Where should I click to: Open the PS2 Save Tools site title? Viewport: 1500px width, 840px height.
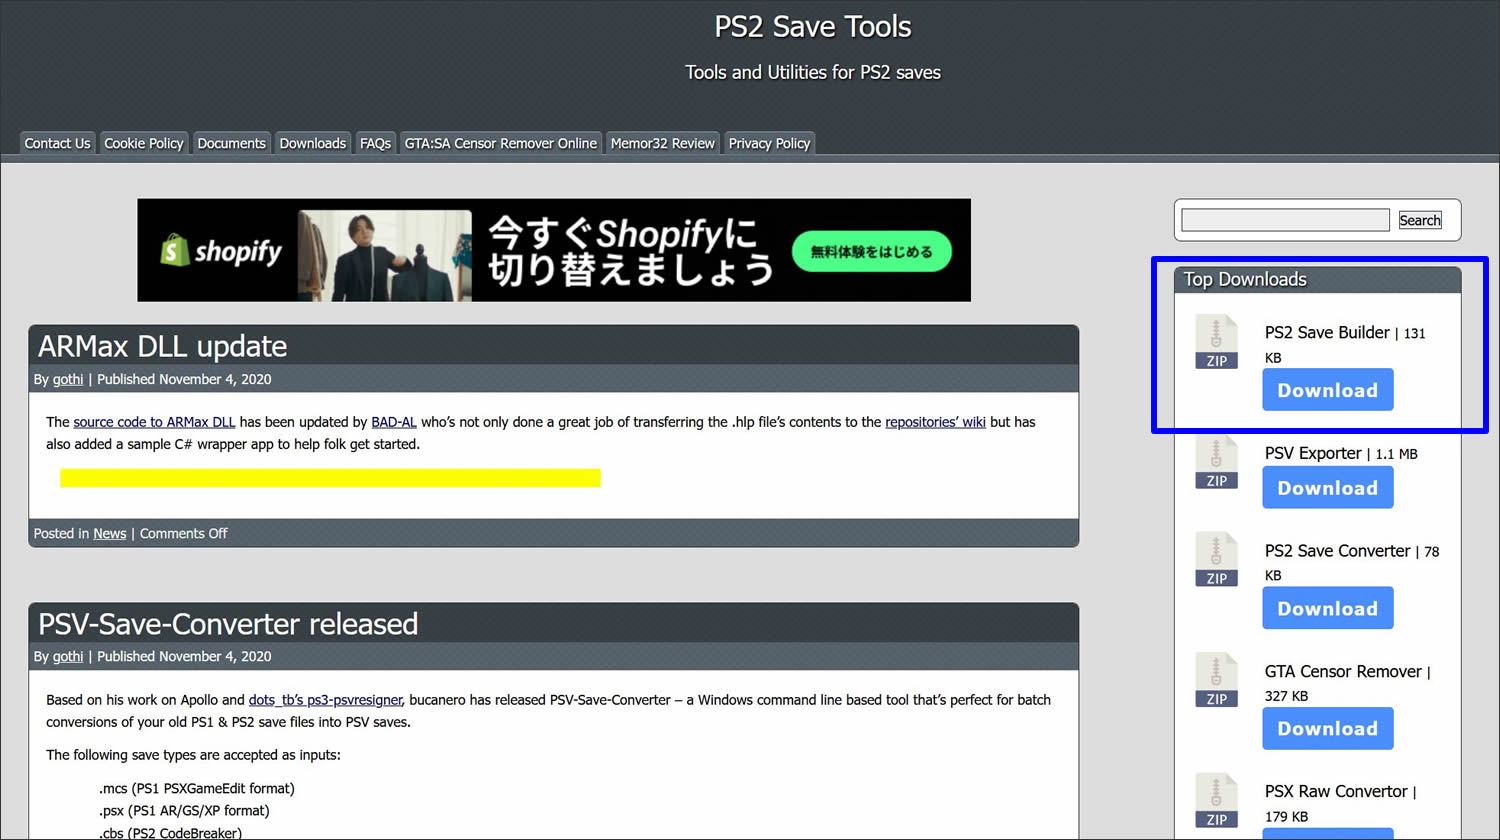[812, 26]
